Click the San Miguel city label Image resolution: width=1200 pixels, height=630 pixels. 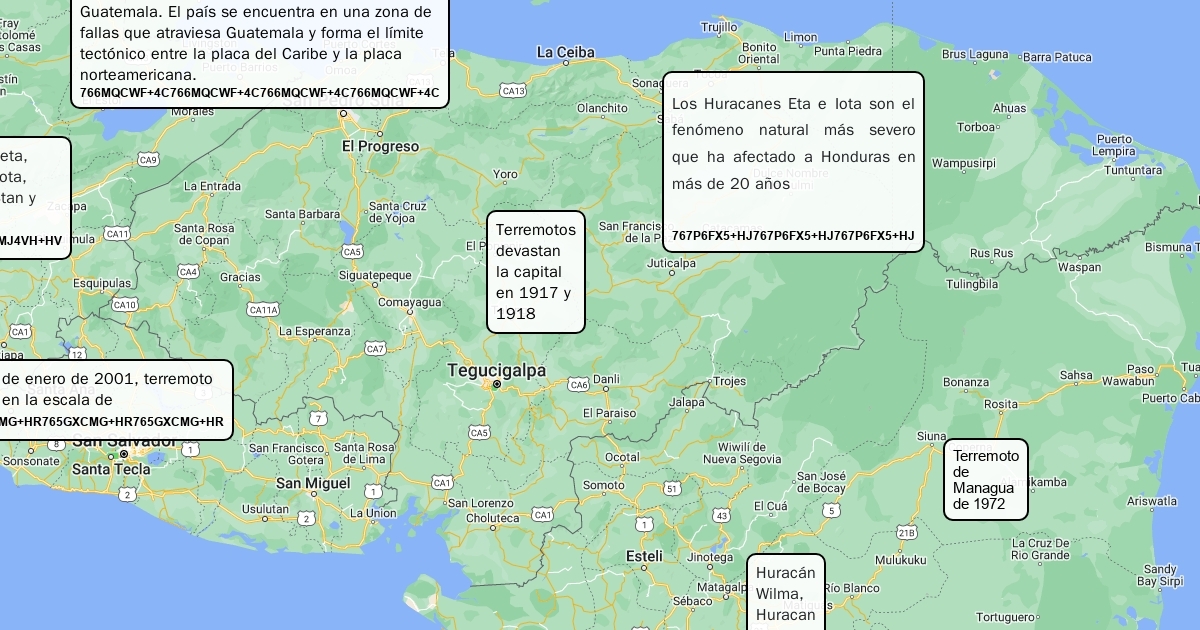tap(313, 483)
